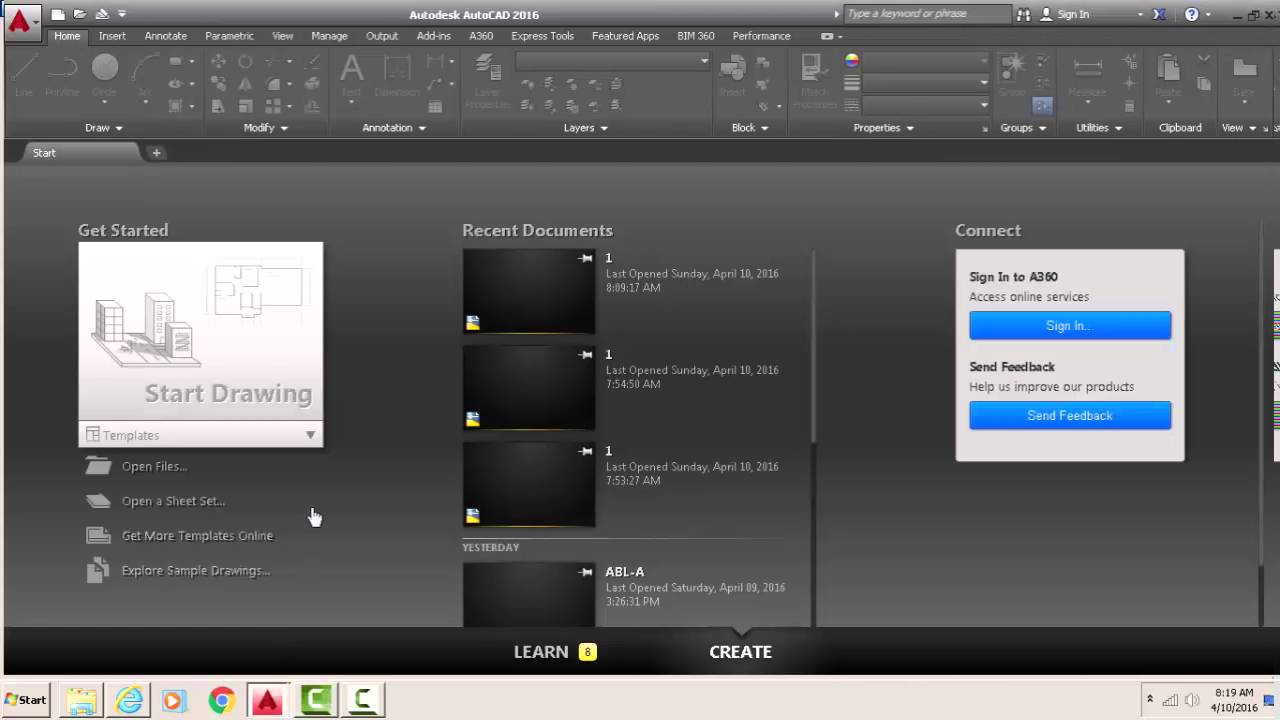Open the AutoCAD application menu logo button
Image resolution: width=1280 pixels, height=720 pixels.
tap(20, 19)
